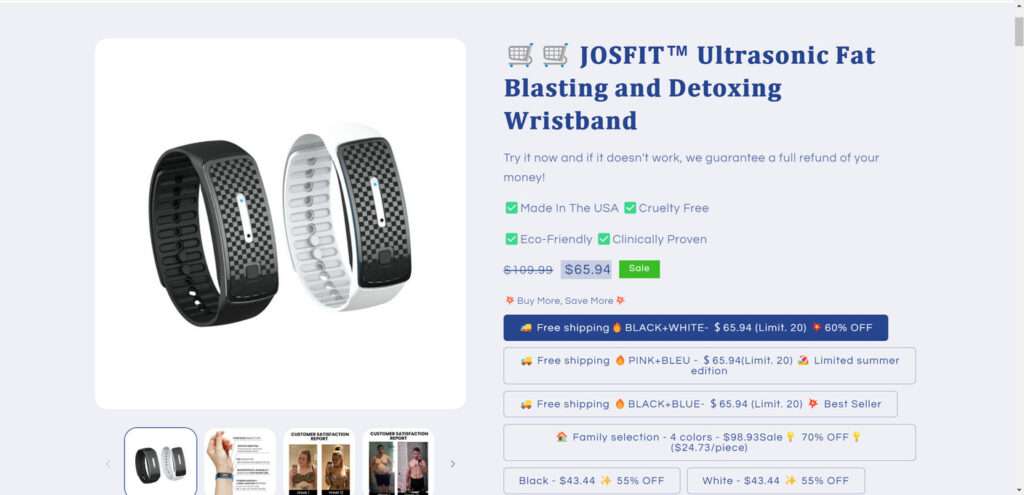Screen dimensions: 1024x495
Task: Click the Eco-Friendly green checkmark icon
Action: (511, 239)
